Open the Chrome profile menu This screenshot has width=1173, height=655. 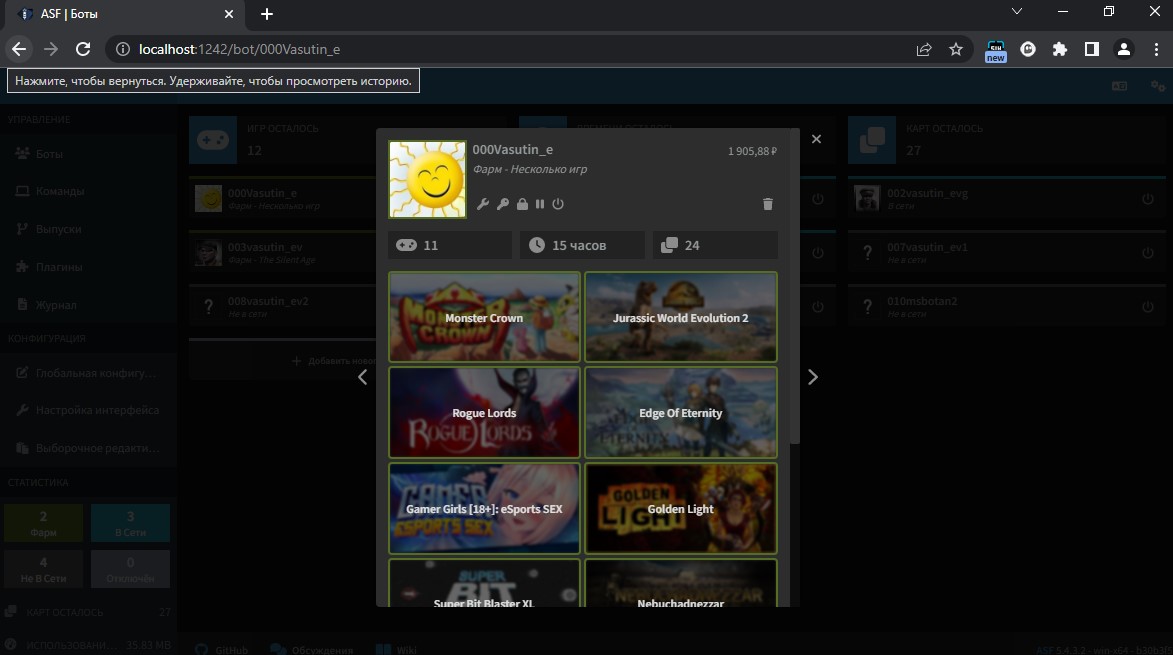pyautogui.click(x=1124, y=49)
